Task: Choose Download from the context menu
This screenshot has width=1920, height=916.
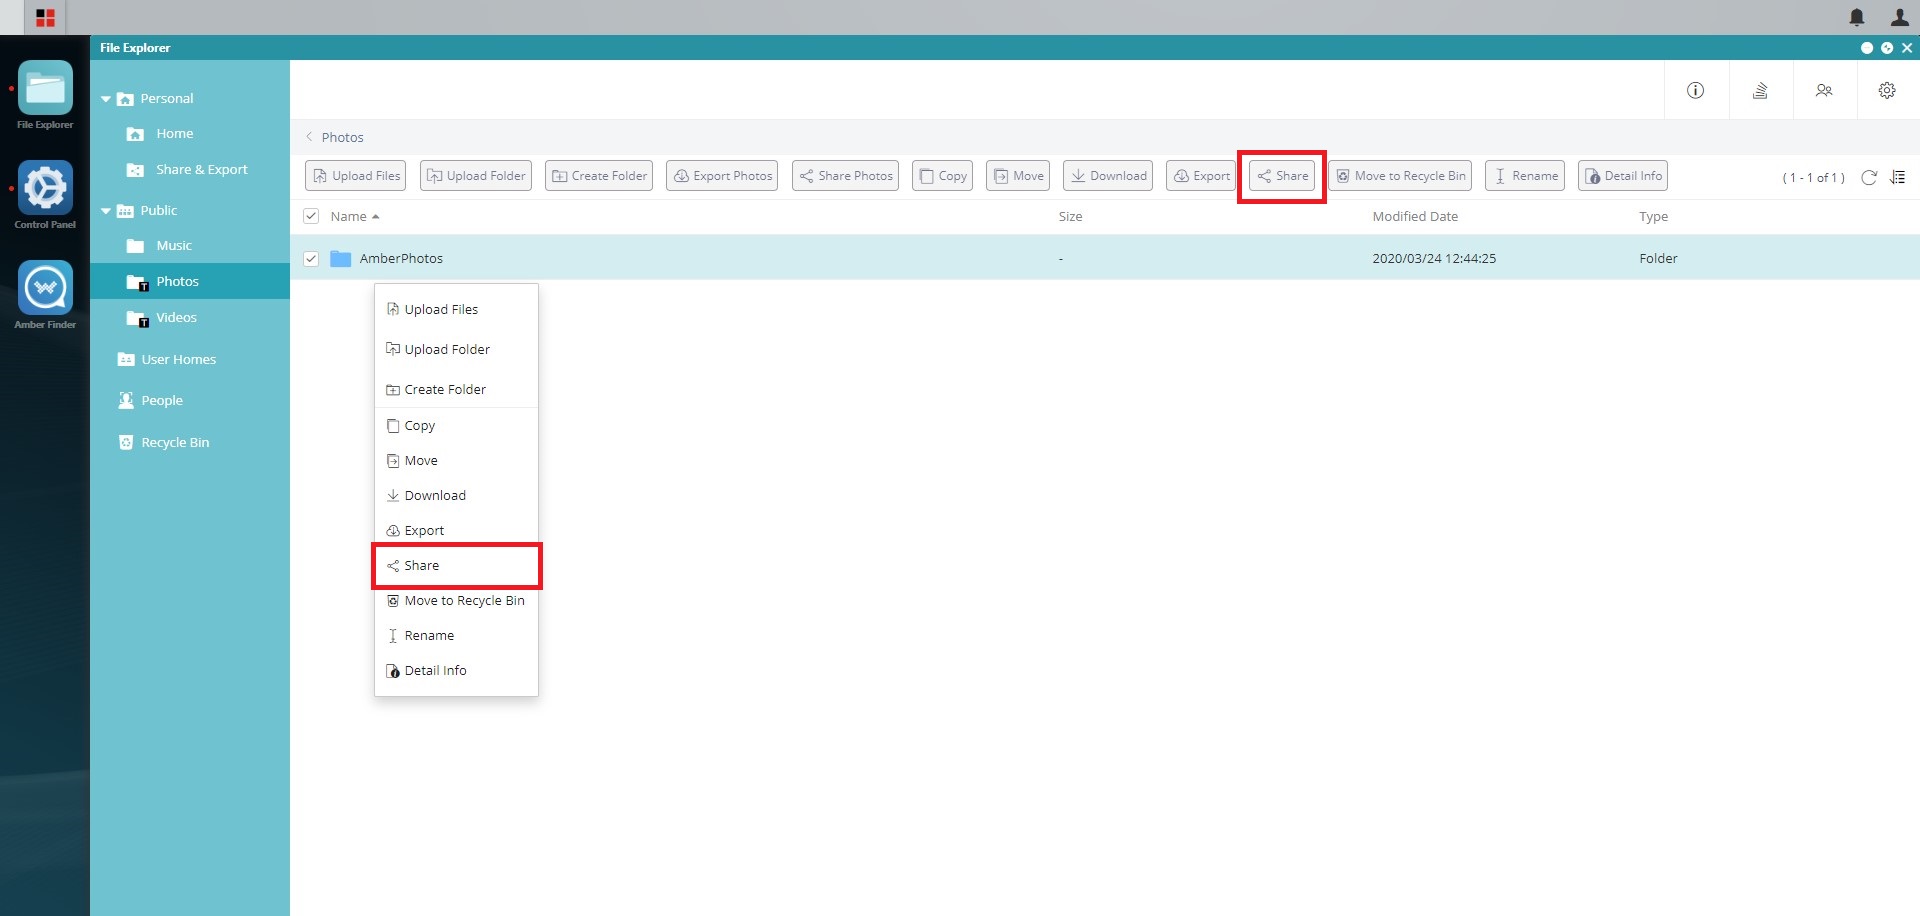Action: 456,495
